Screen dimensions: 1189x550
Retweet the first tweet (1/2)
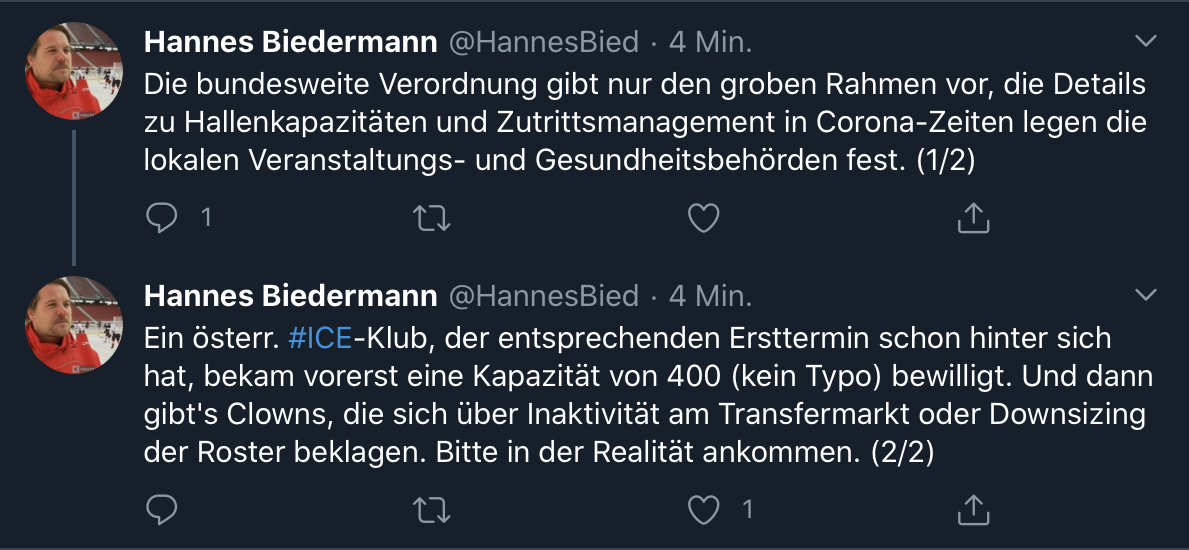tap(431, 217)
